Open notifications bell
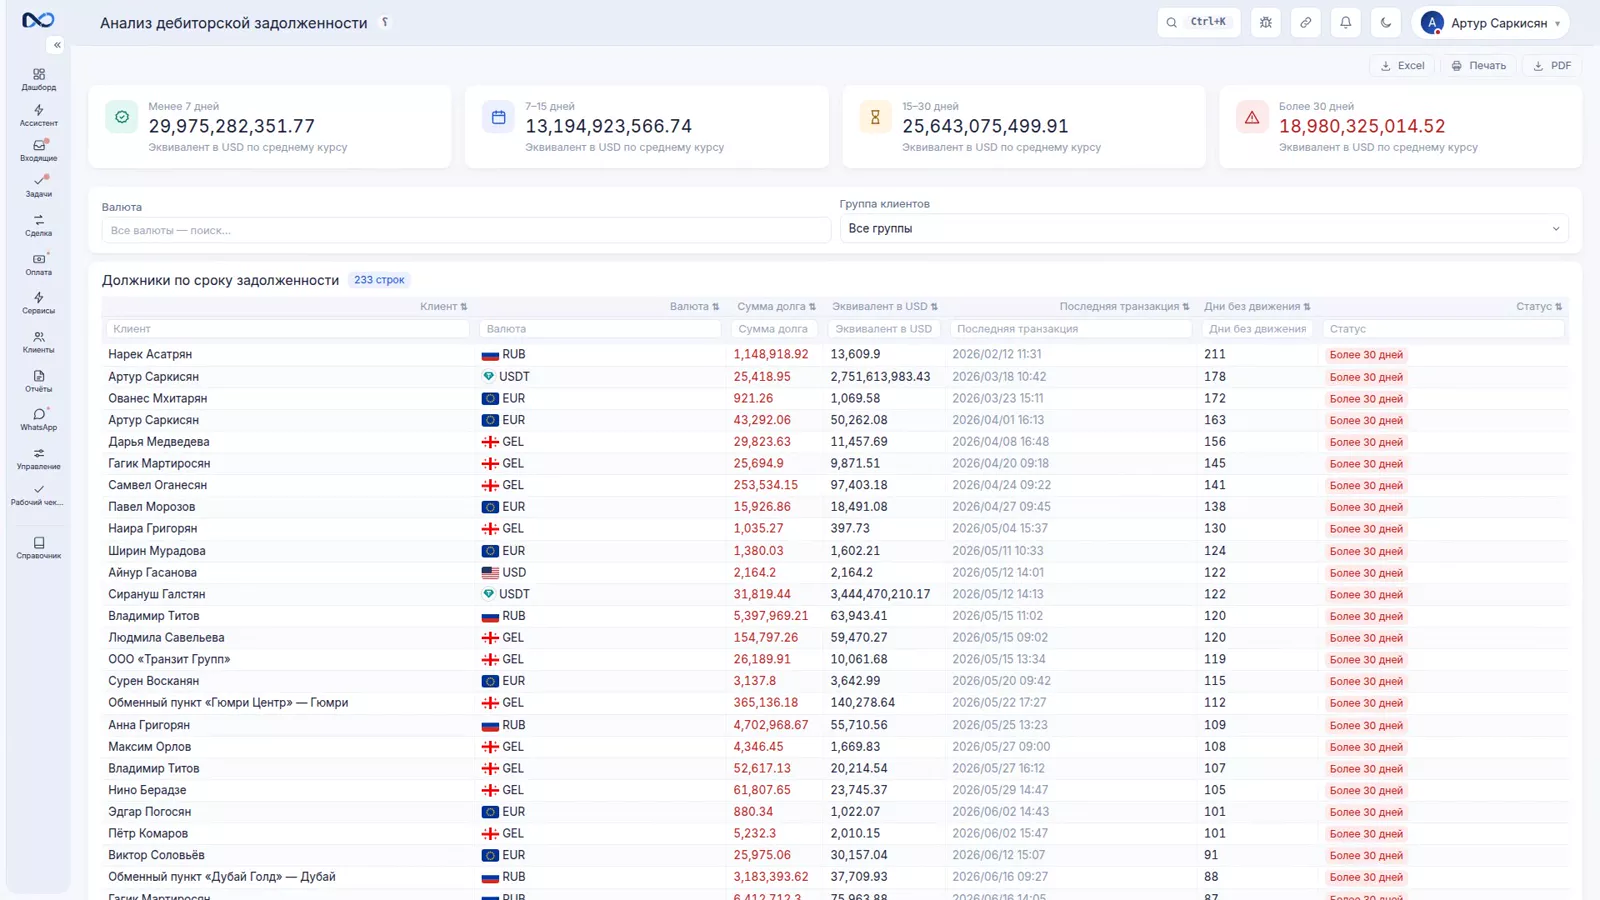This screenshot has width=1600, height=900. pyautogui.click(x=1346, y=22)
